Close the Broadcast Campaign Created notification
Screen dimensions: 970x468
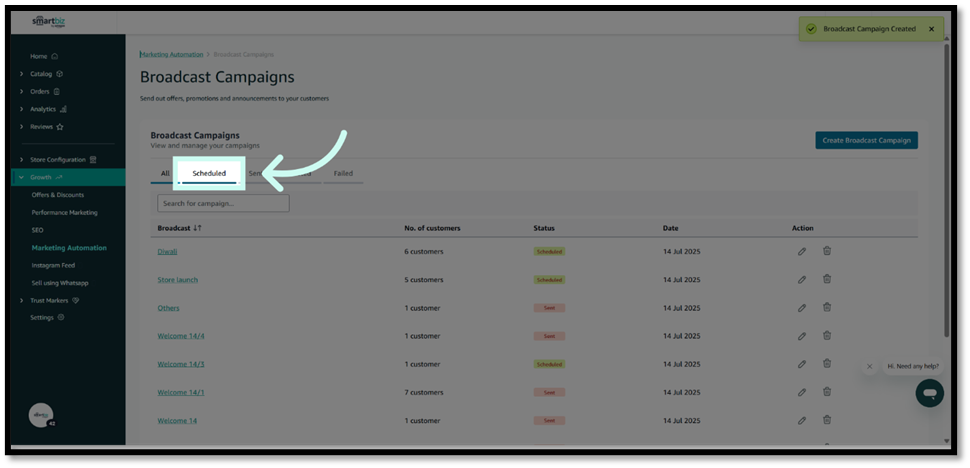[931, 29]
